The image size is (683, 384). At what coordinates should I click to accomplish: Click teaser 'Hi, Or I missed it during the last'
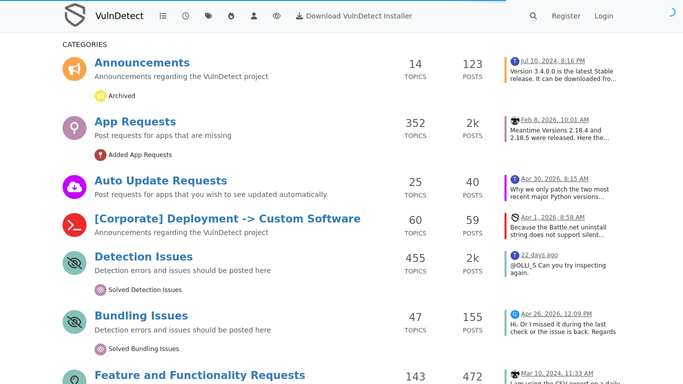[x=558, y=324]
